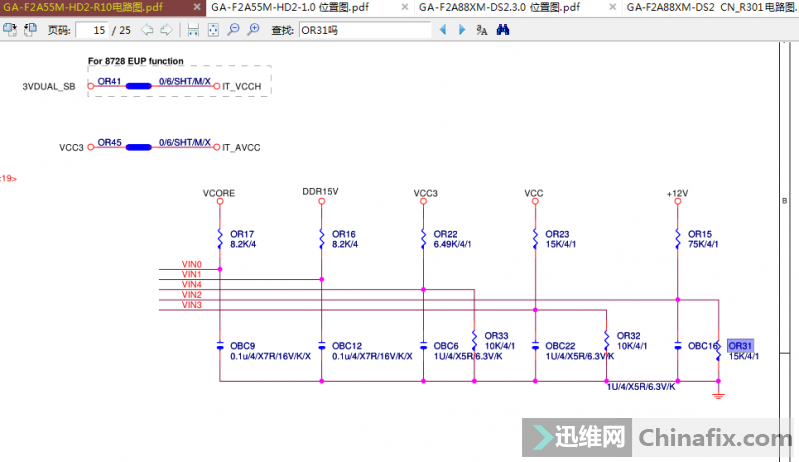Click the VCORE power label
Viewport: 799px width, 462px height.
(219, 194)
